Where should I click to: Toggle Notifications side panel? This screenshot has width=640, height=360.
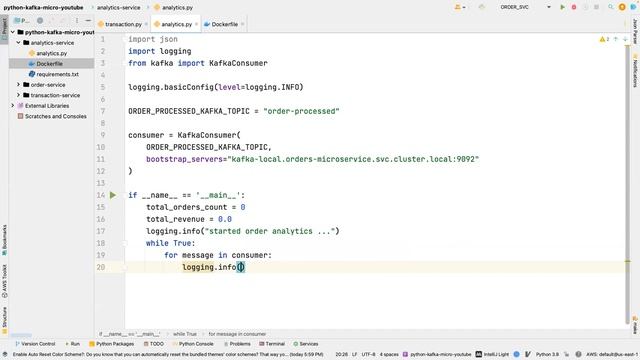pyautogui.click(x=635, y=70)
